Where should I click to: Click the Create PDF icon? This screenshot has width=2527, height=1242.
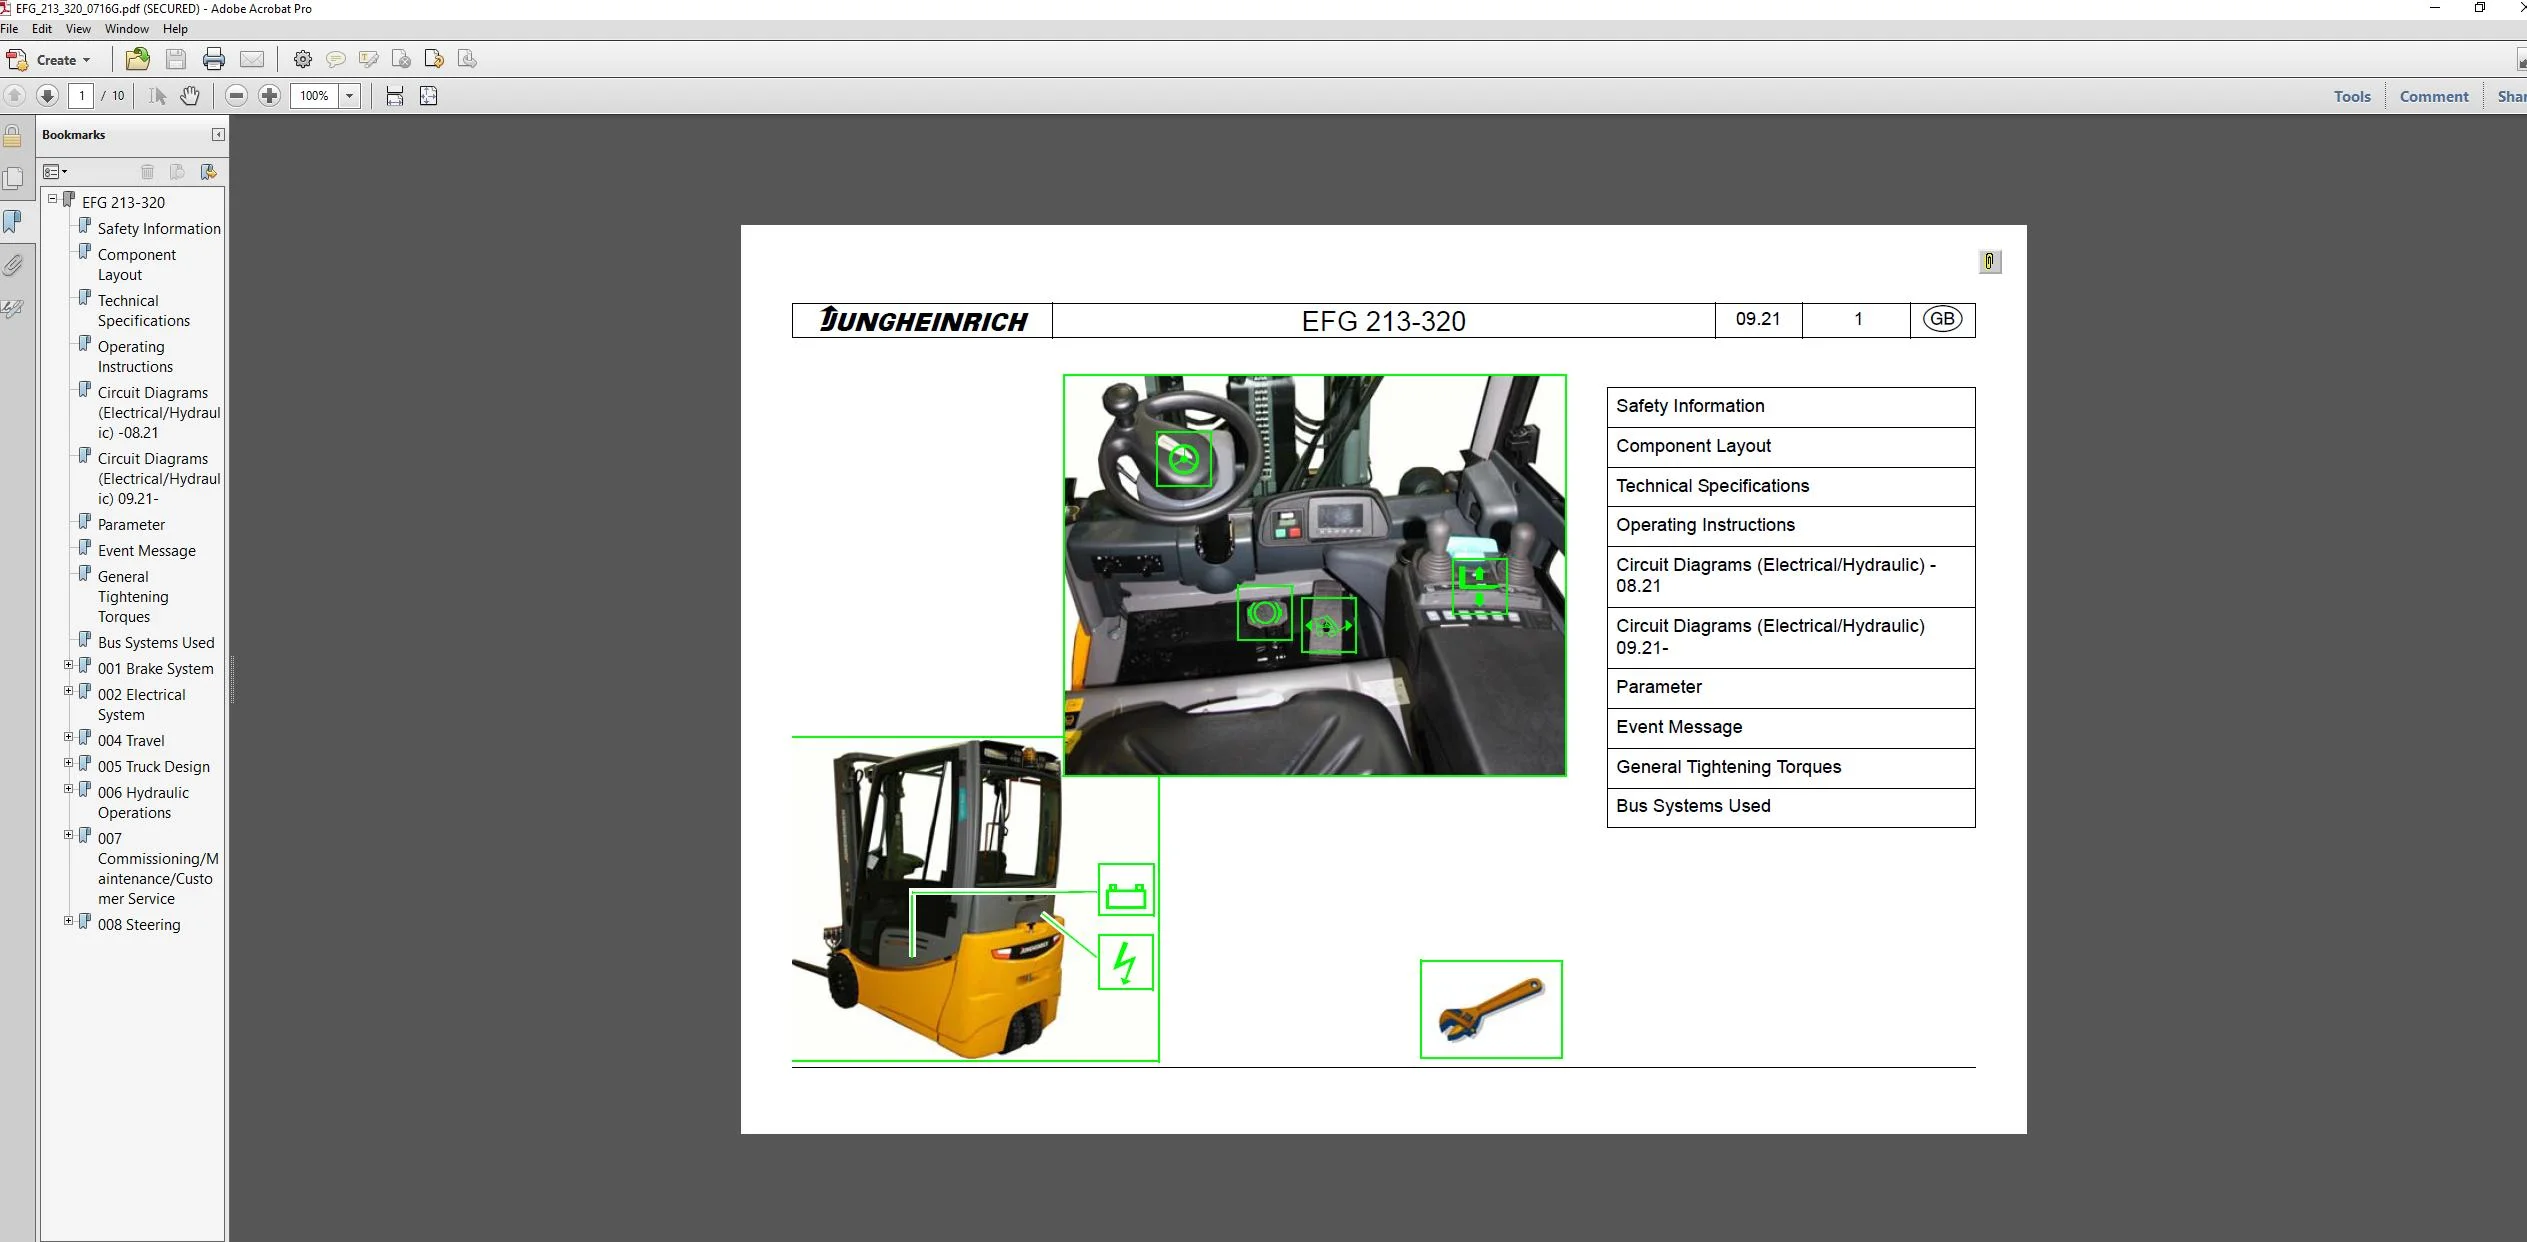coord(17,60)
